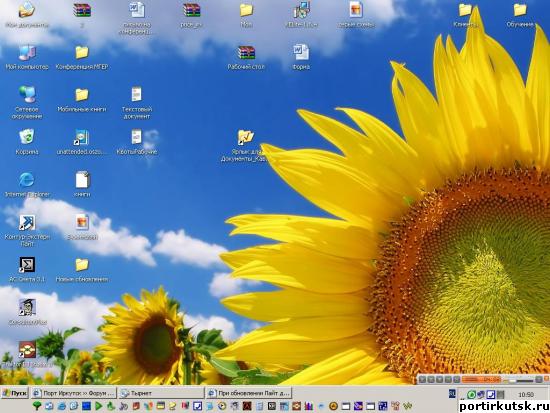Click the language indicator in the tray
This screenshot has height=413, width=550.
tap(452, 394)
